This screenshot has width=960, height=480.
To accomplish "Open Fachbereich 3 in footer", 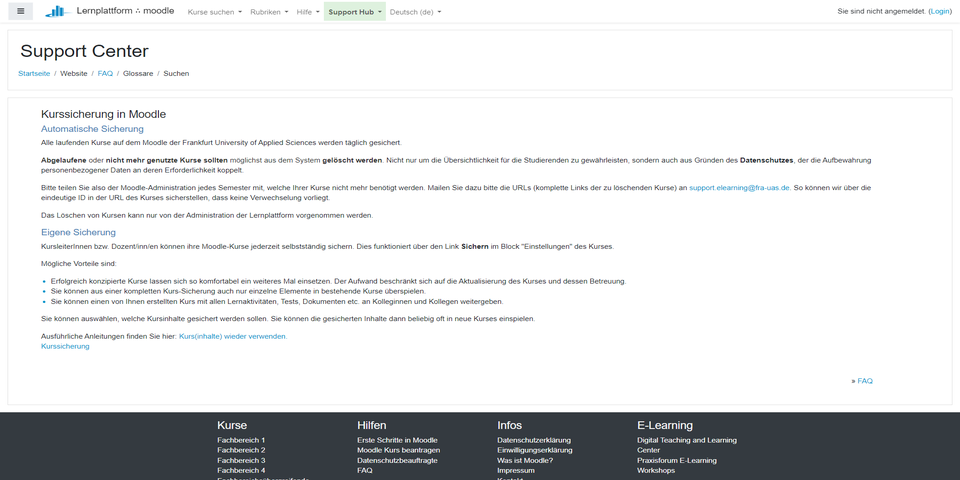I will [241, 460].
